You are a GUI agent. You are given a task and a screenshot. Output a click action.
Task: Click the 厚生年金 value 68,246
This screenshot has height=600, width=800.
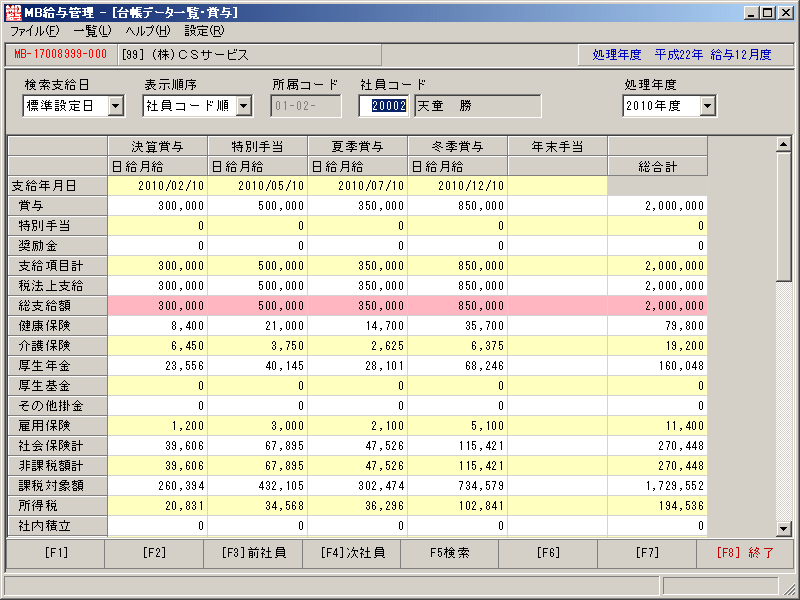pyautogui.click(x=458, y=366)
